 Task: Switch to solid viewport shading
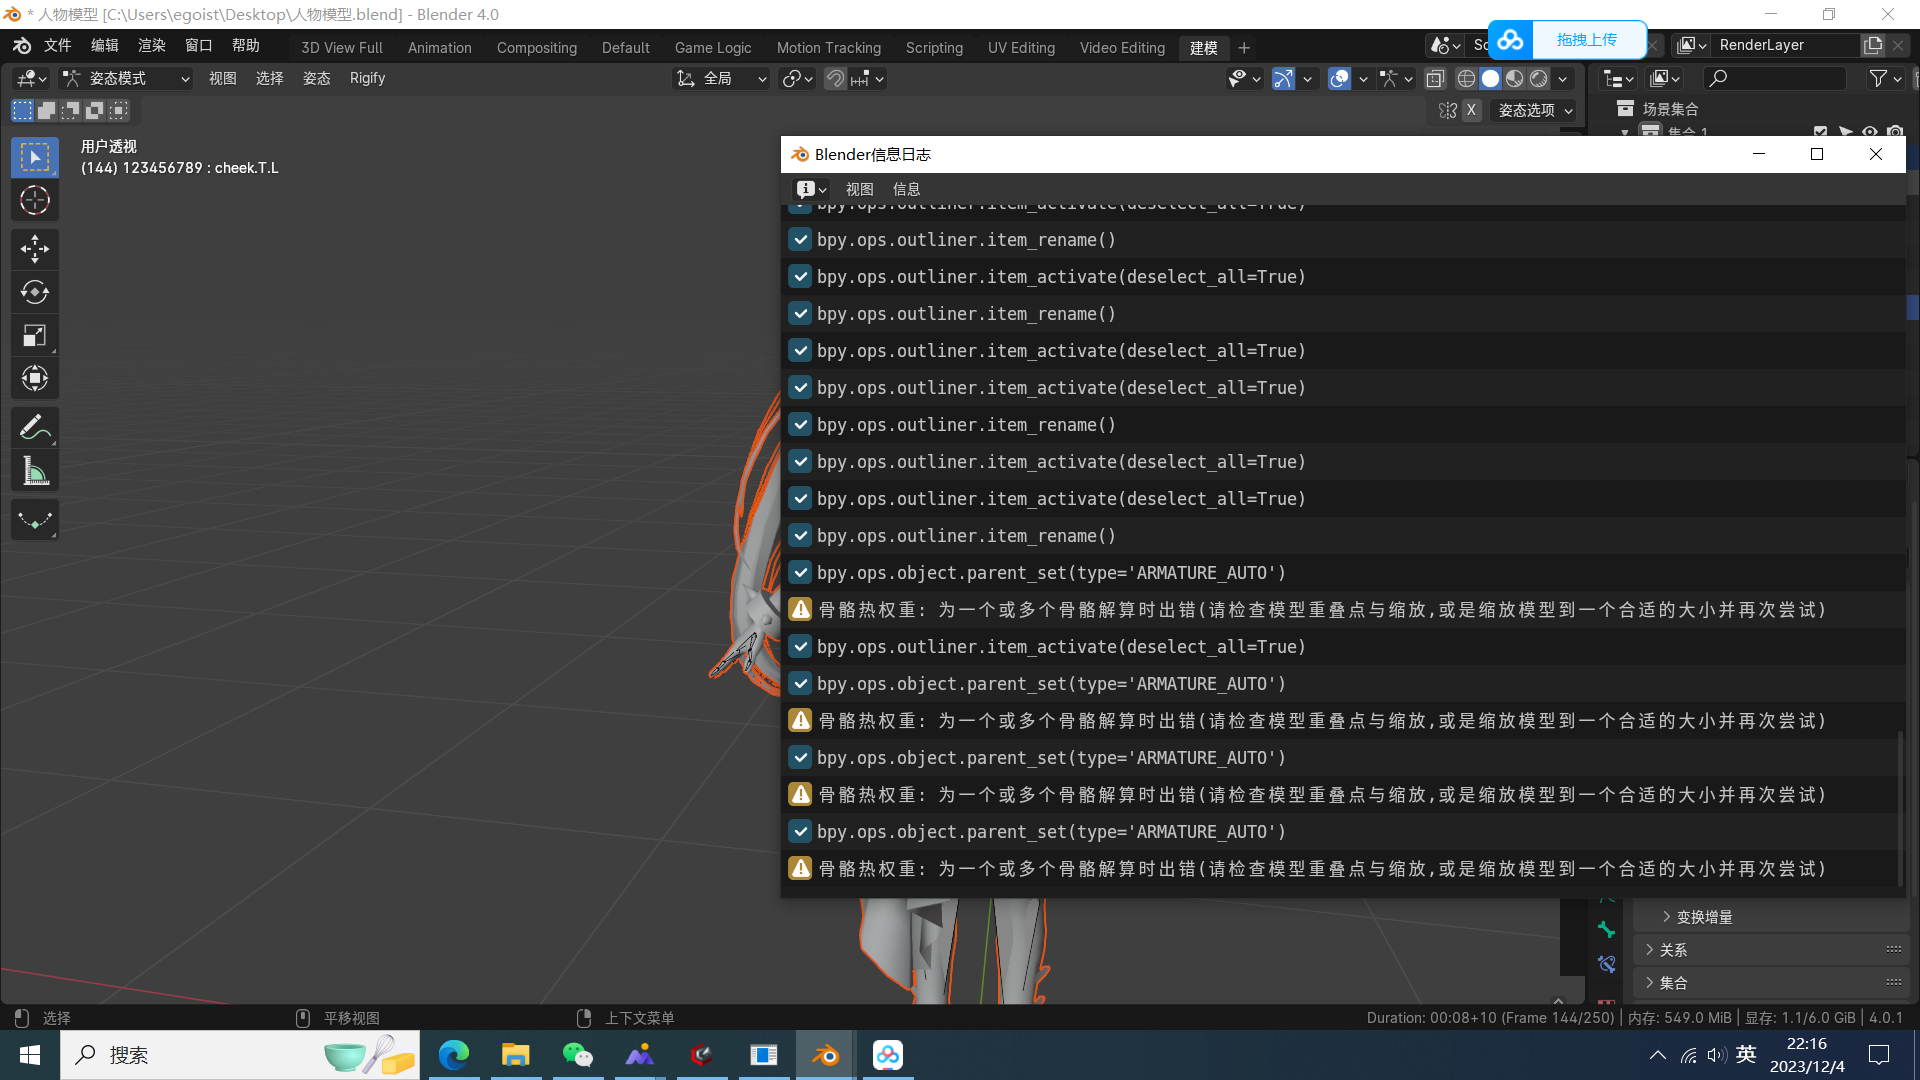(x=1490, y=78)
